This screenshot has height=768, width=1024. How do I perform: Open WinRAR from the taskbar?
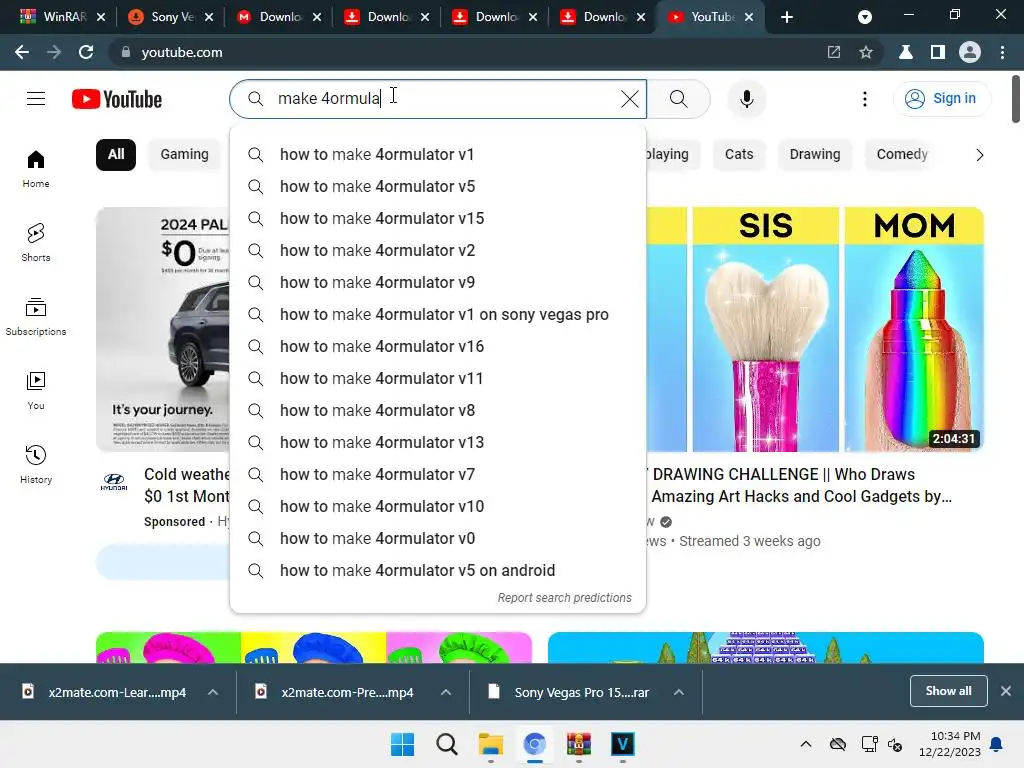(579, 744)
